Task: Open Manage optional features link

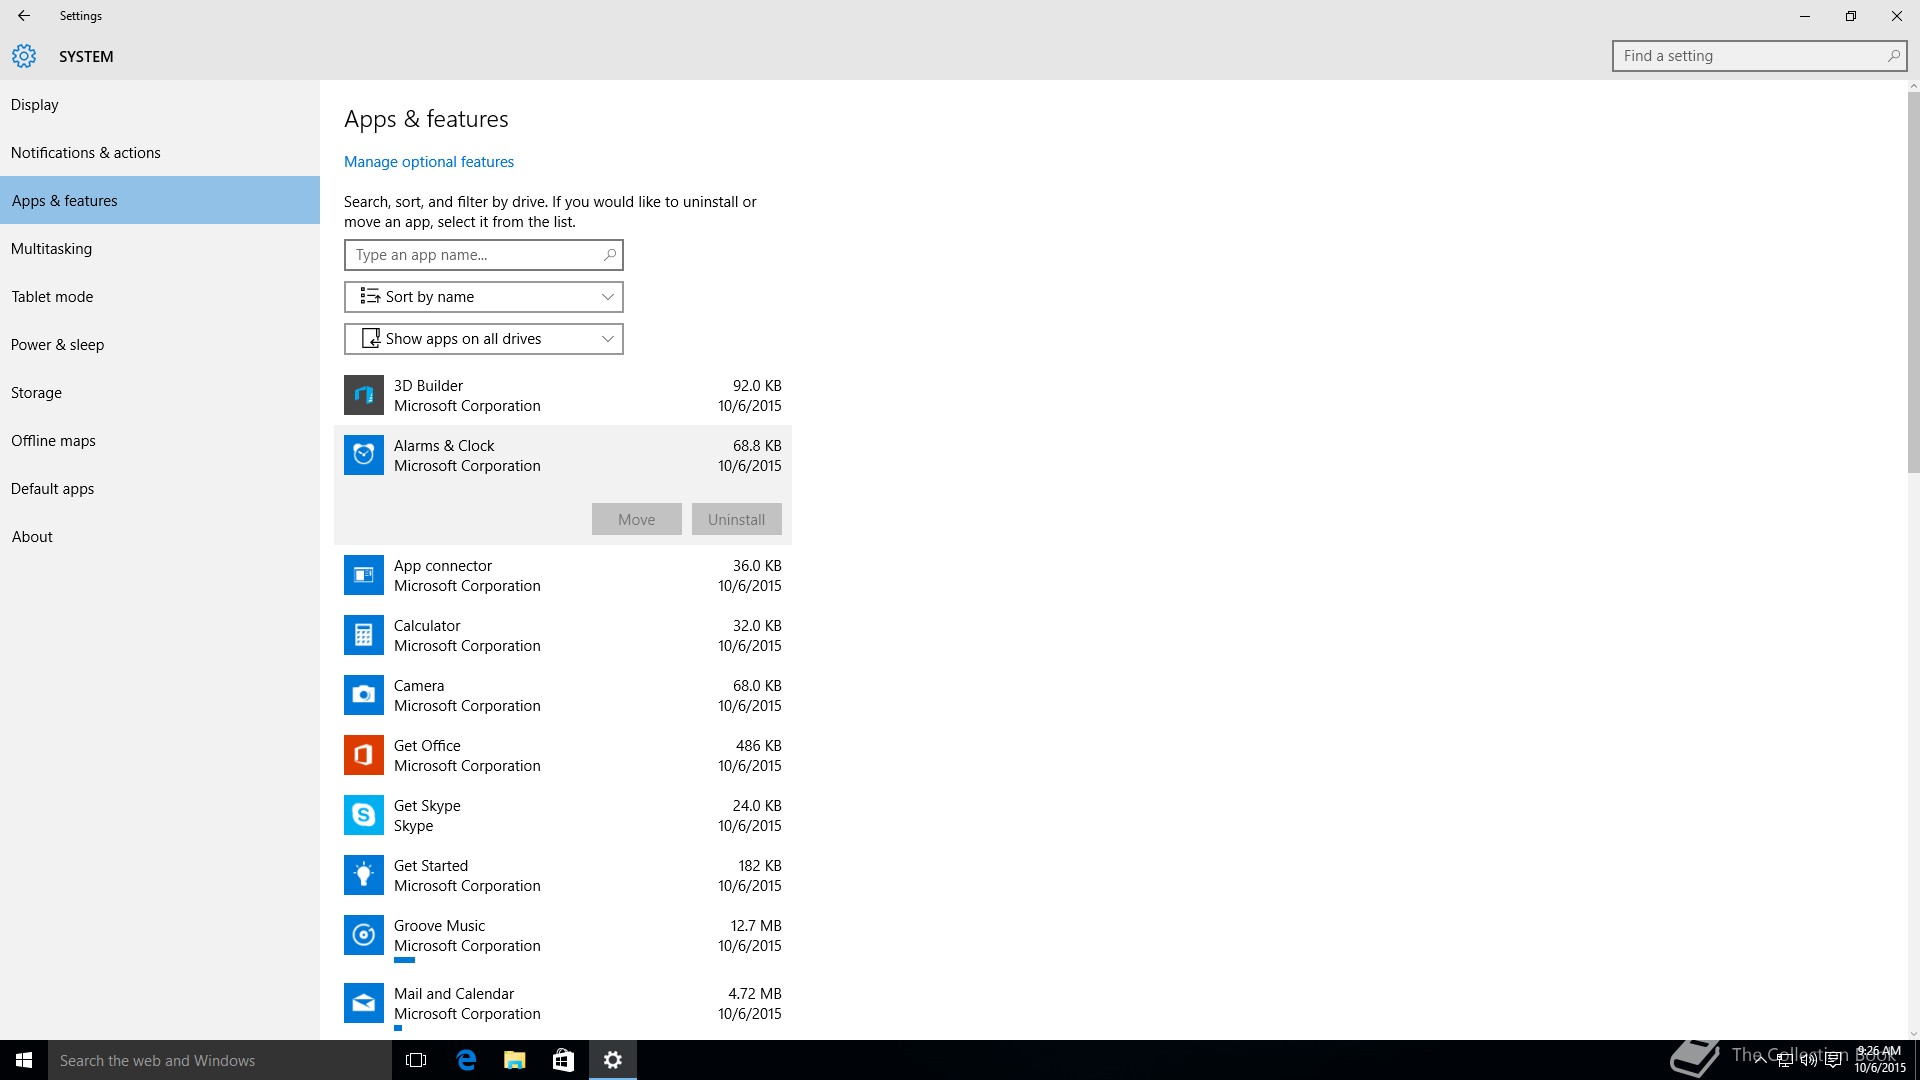Action: (x=429, y=162)
